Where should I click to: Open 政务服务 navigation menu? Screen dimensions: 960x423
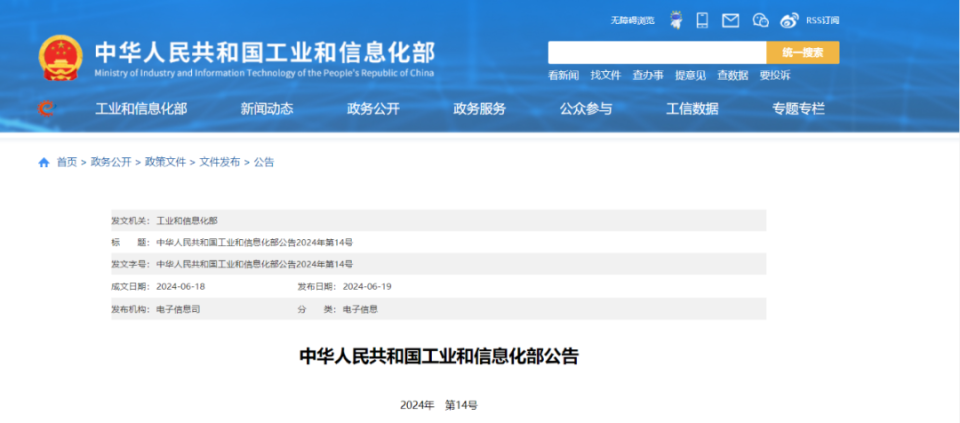point(480,109)
